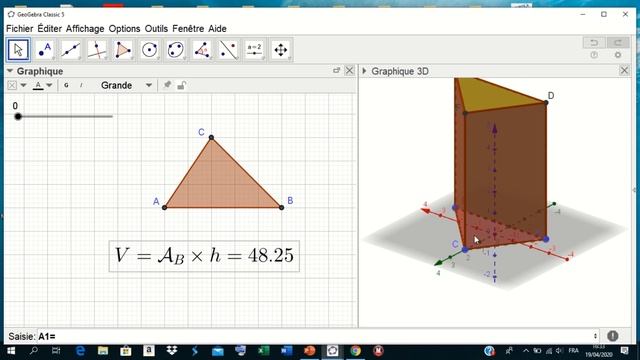The height and width of the screenshot is (360, 640).
Task: Open the Affichage menu
Action: (85, 29)
